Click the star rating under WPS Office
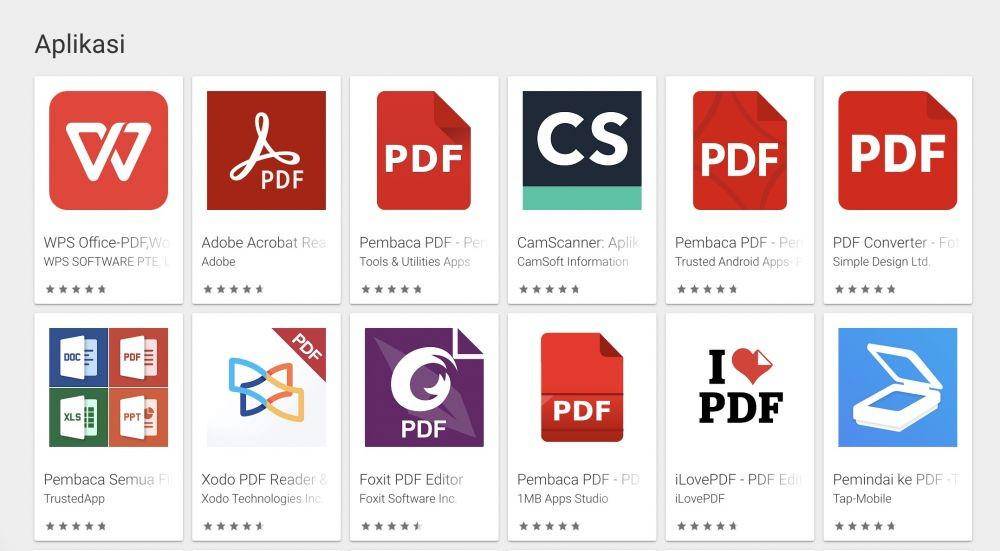Viewport: 1000px width, 551px height. tap(76, 289)
